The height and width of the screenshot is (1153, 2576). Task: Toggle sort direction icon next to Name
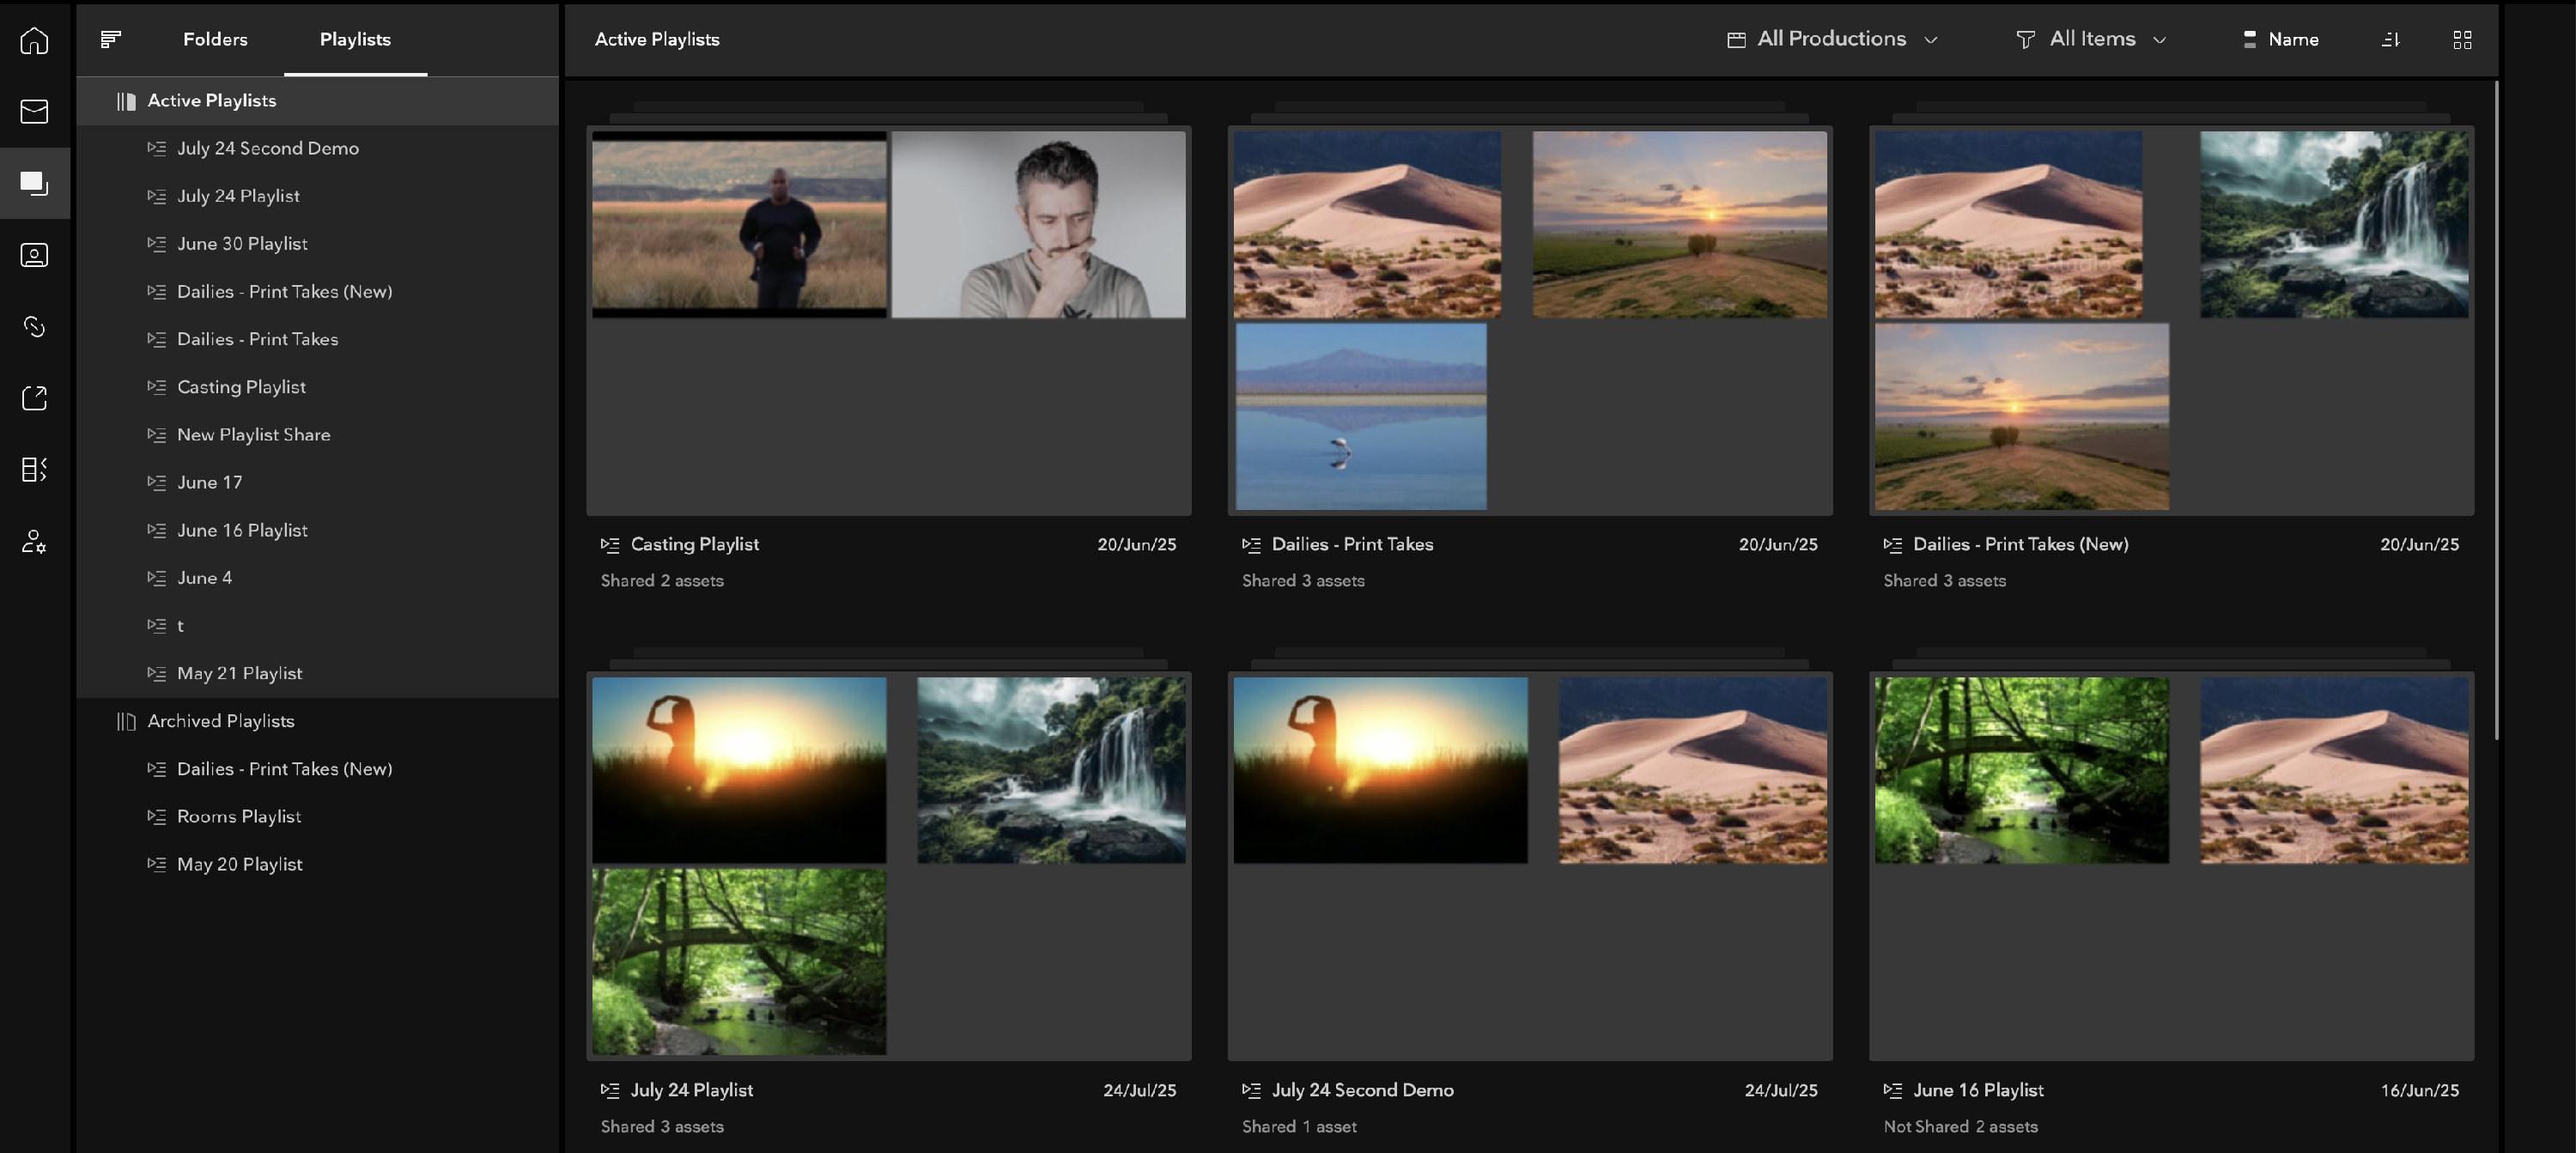pyautogui.click(x=2390, y=39)
